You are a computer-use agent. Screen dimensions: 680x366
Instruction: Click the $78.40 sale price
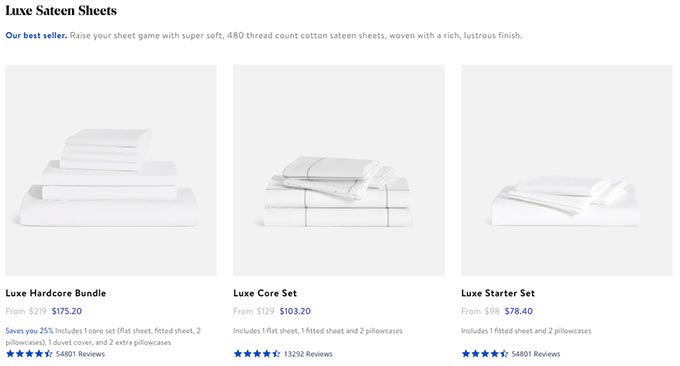(x=519, y=311)
